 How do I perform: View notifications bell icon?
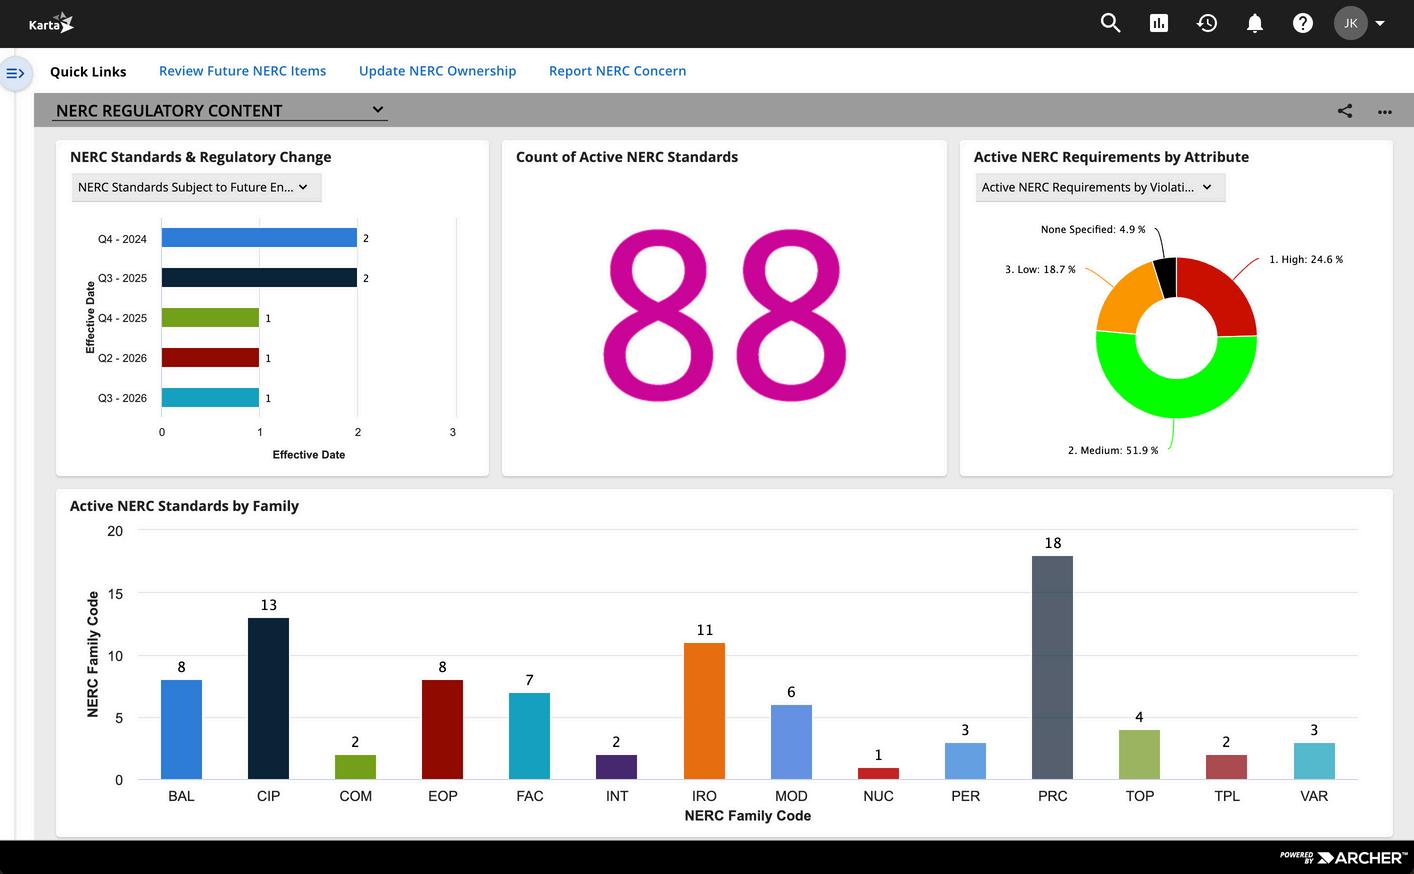[1255, 23]
